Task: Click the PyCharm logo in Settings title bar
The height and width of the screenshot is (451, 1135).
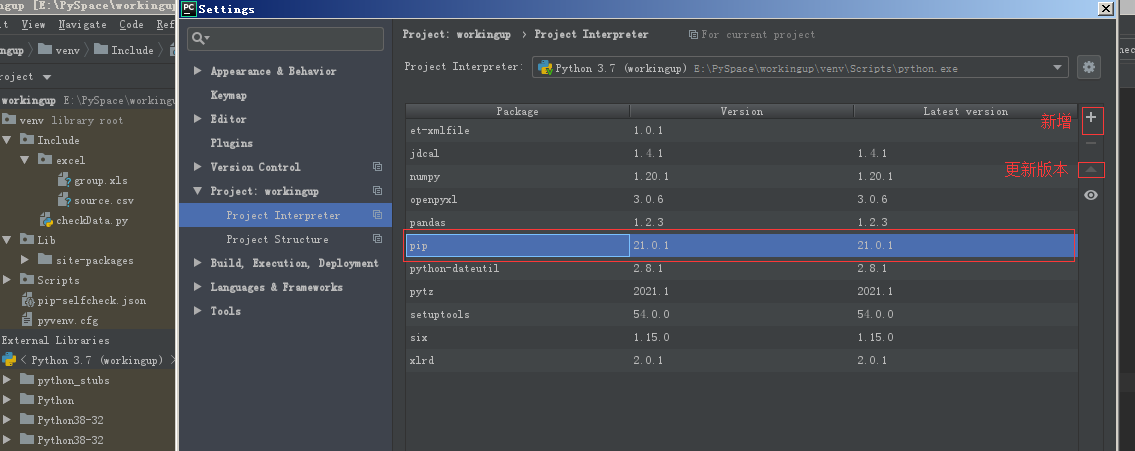Action: 189,9
